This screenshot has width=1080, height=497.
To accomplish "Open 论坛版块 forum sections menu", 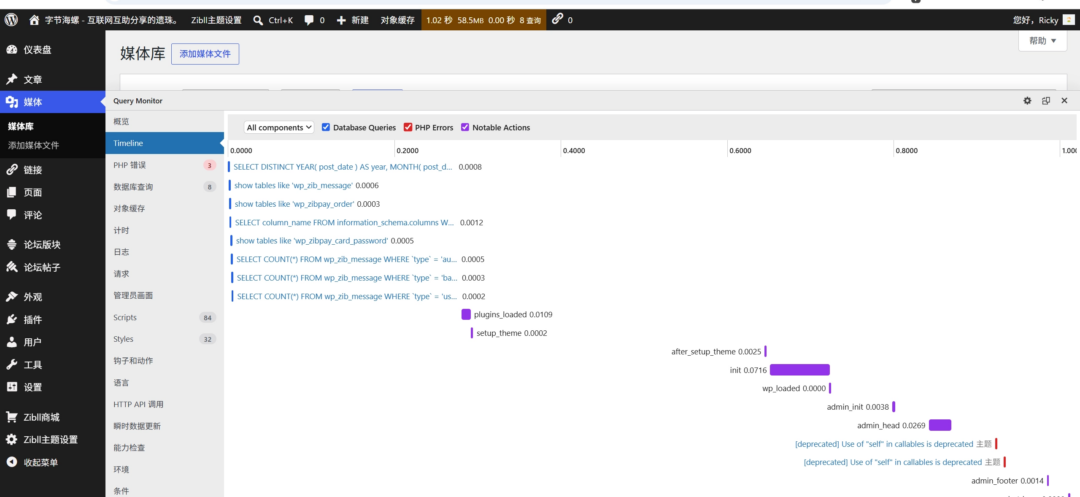I will pos(52,244).
